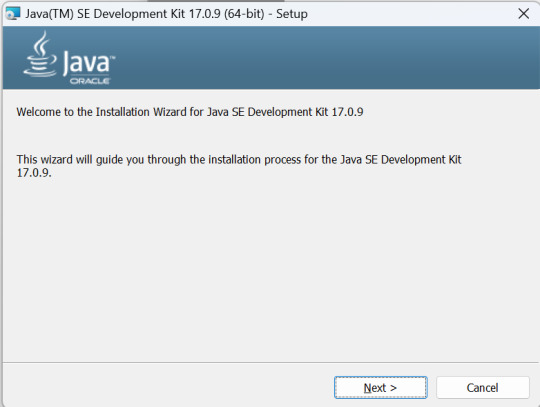The image size is (540, 407).
Task: Click the installer icon in title bar
Action: (x=13, y=14)
